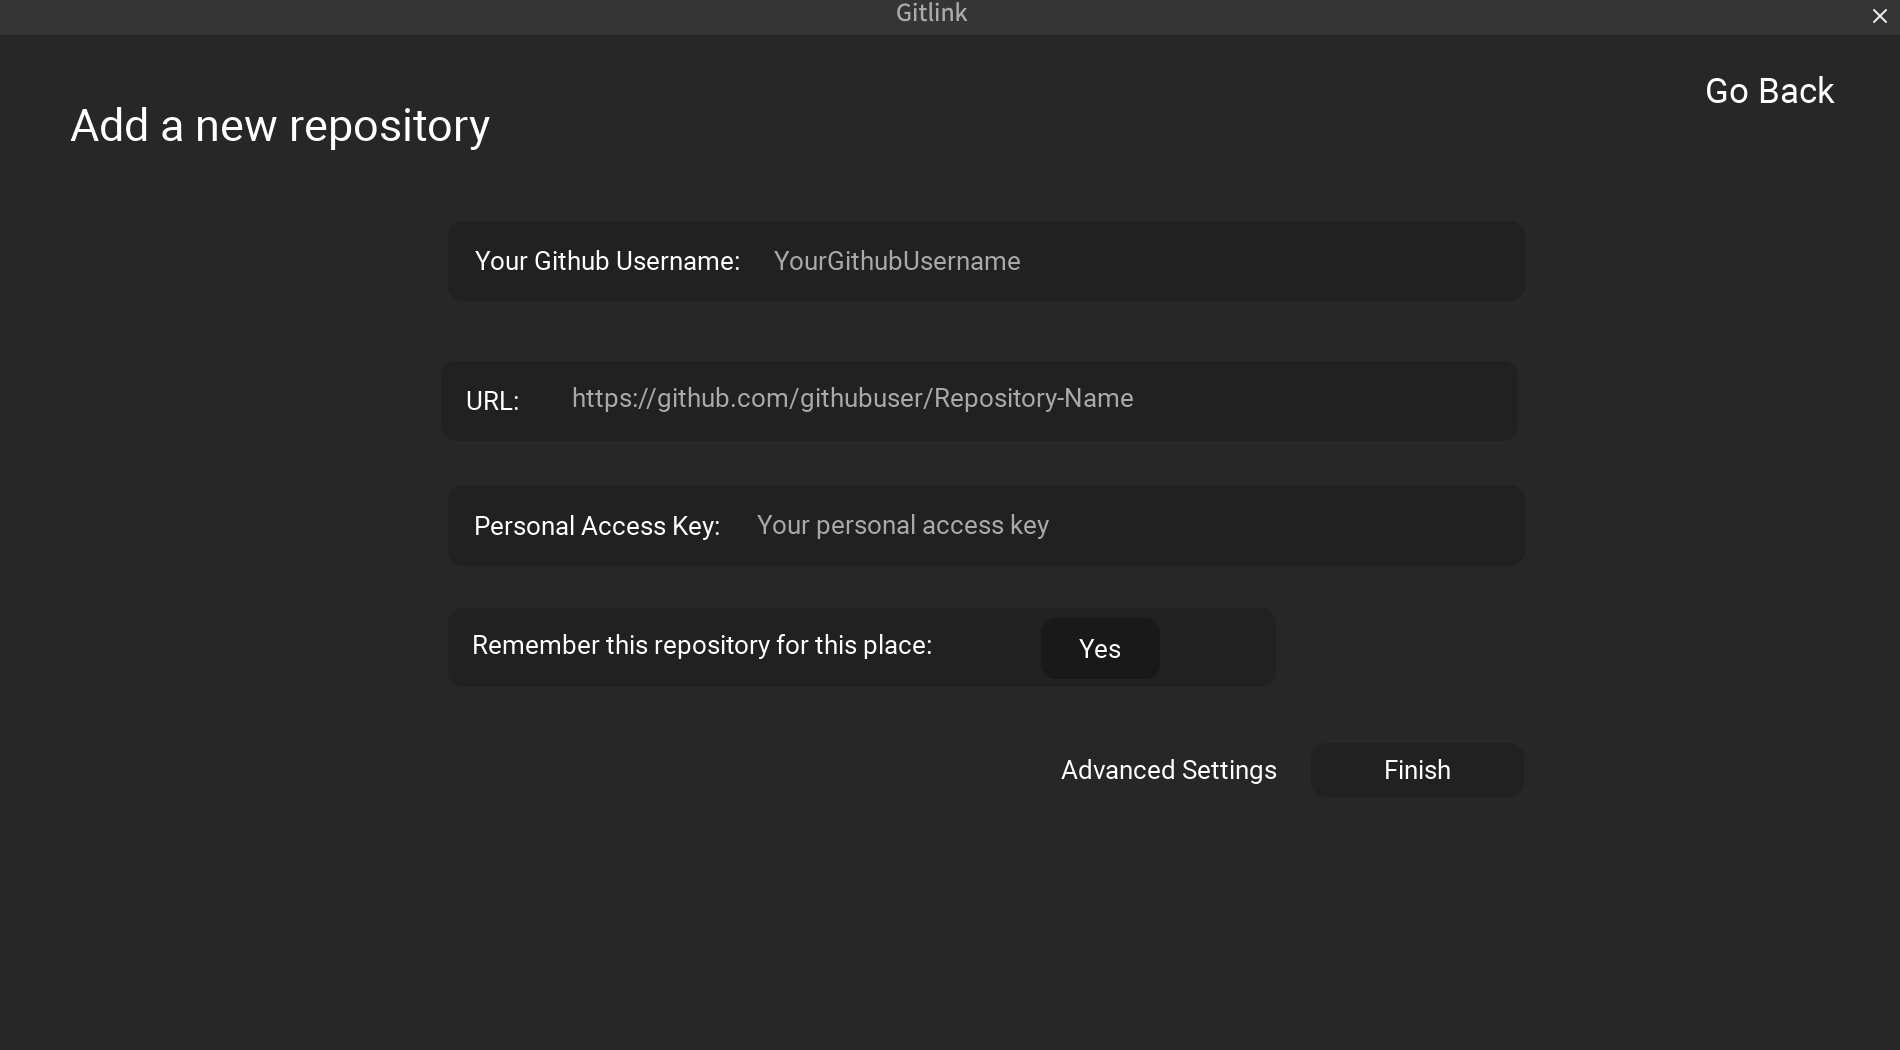The width and height of the screenshot is (1900, 1050).
Task: Select the YourGithubUsername placeholder text
Action: 897,261
